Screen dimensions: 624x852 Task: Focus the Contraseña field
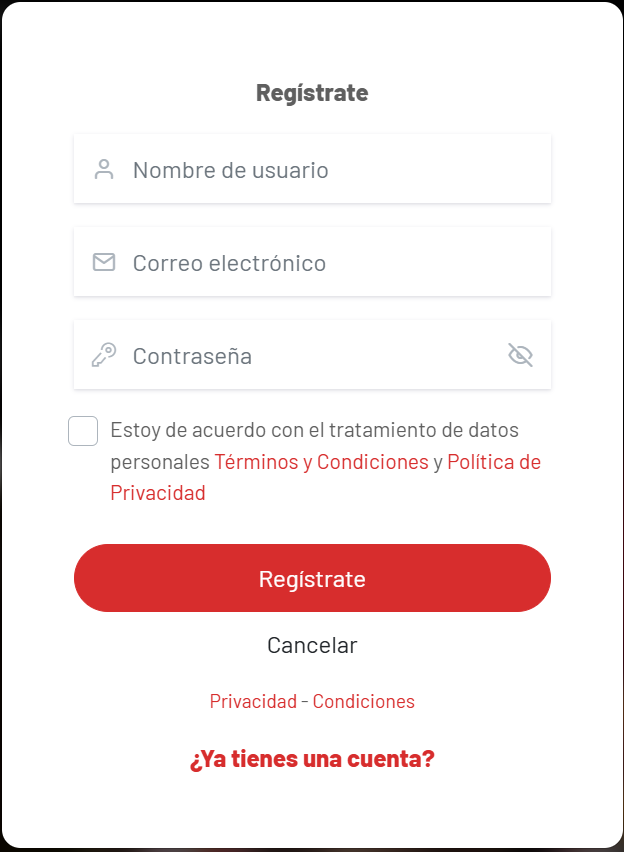tap(313, 355)
